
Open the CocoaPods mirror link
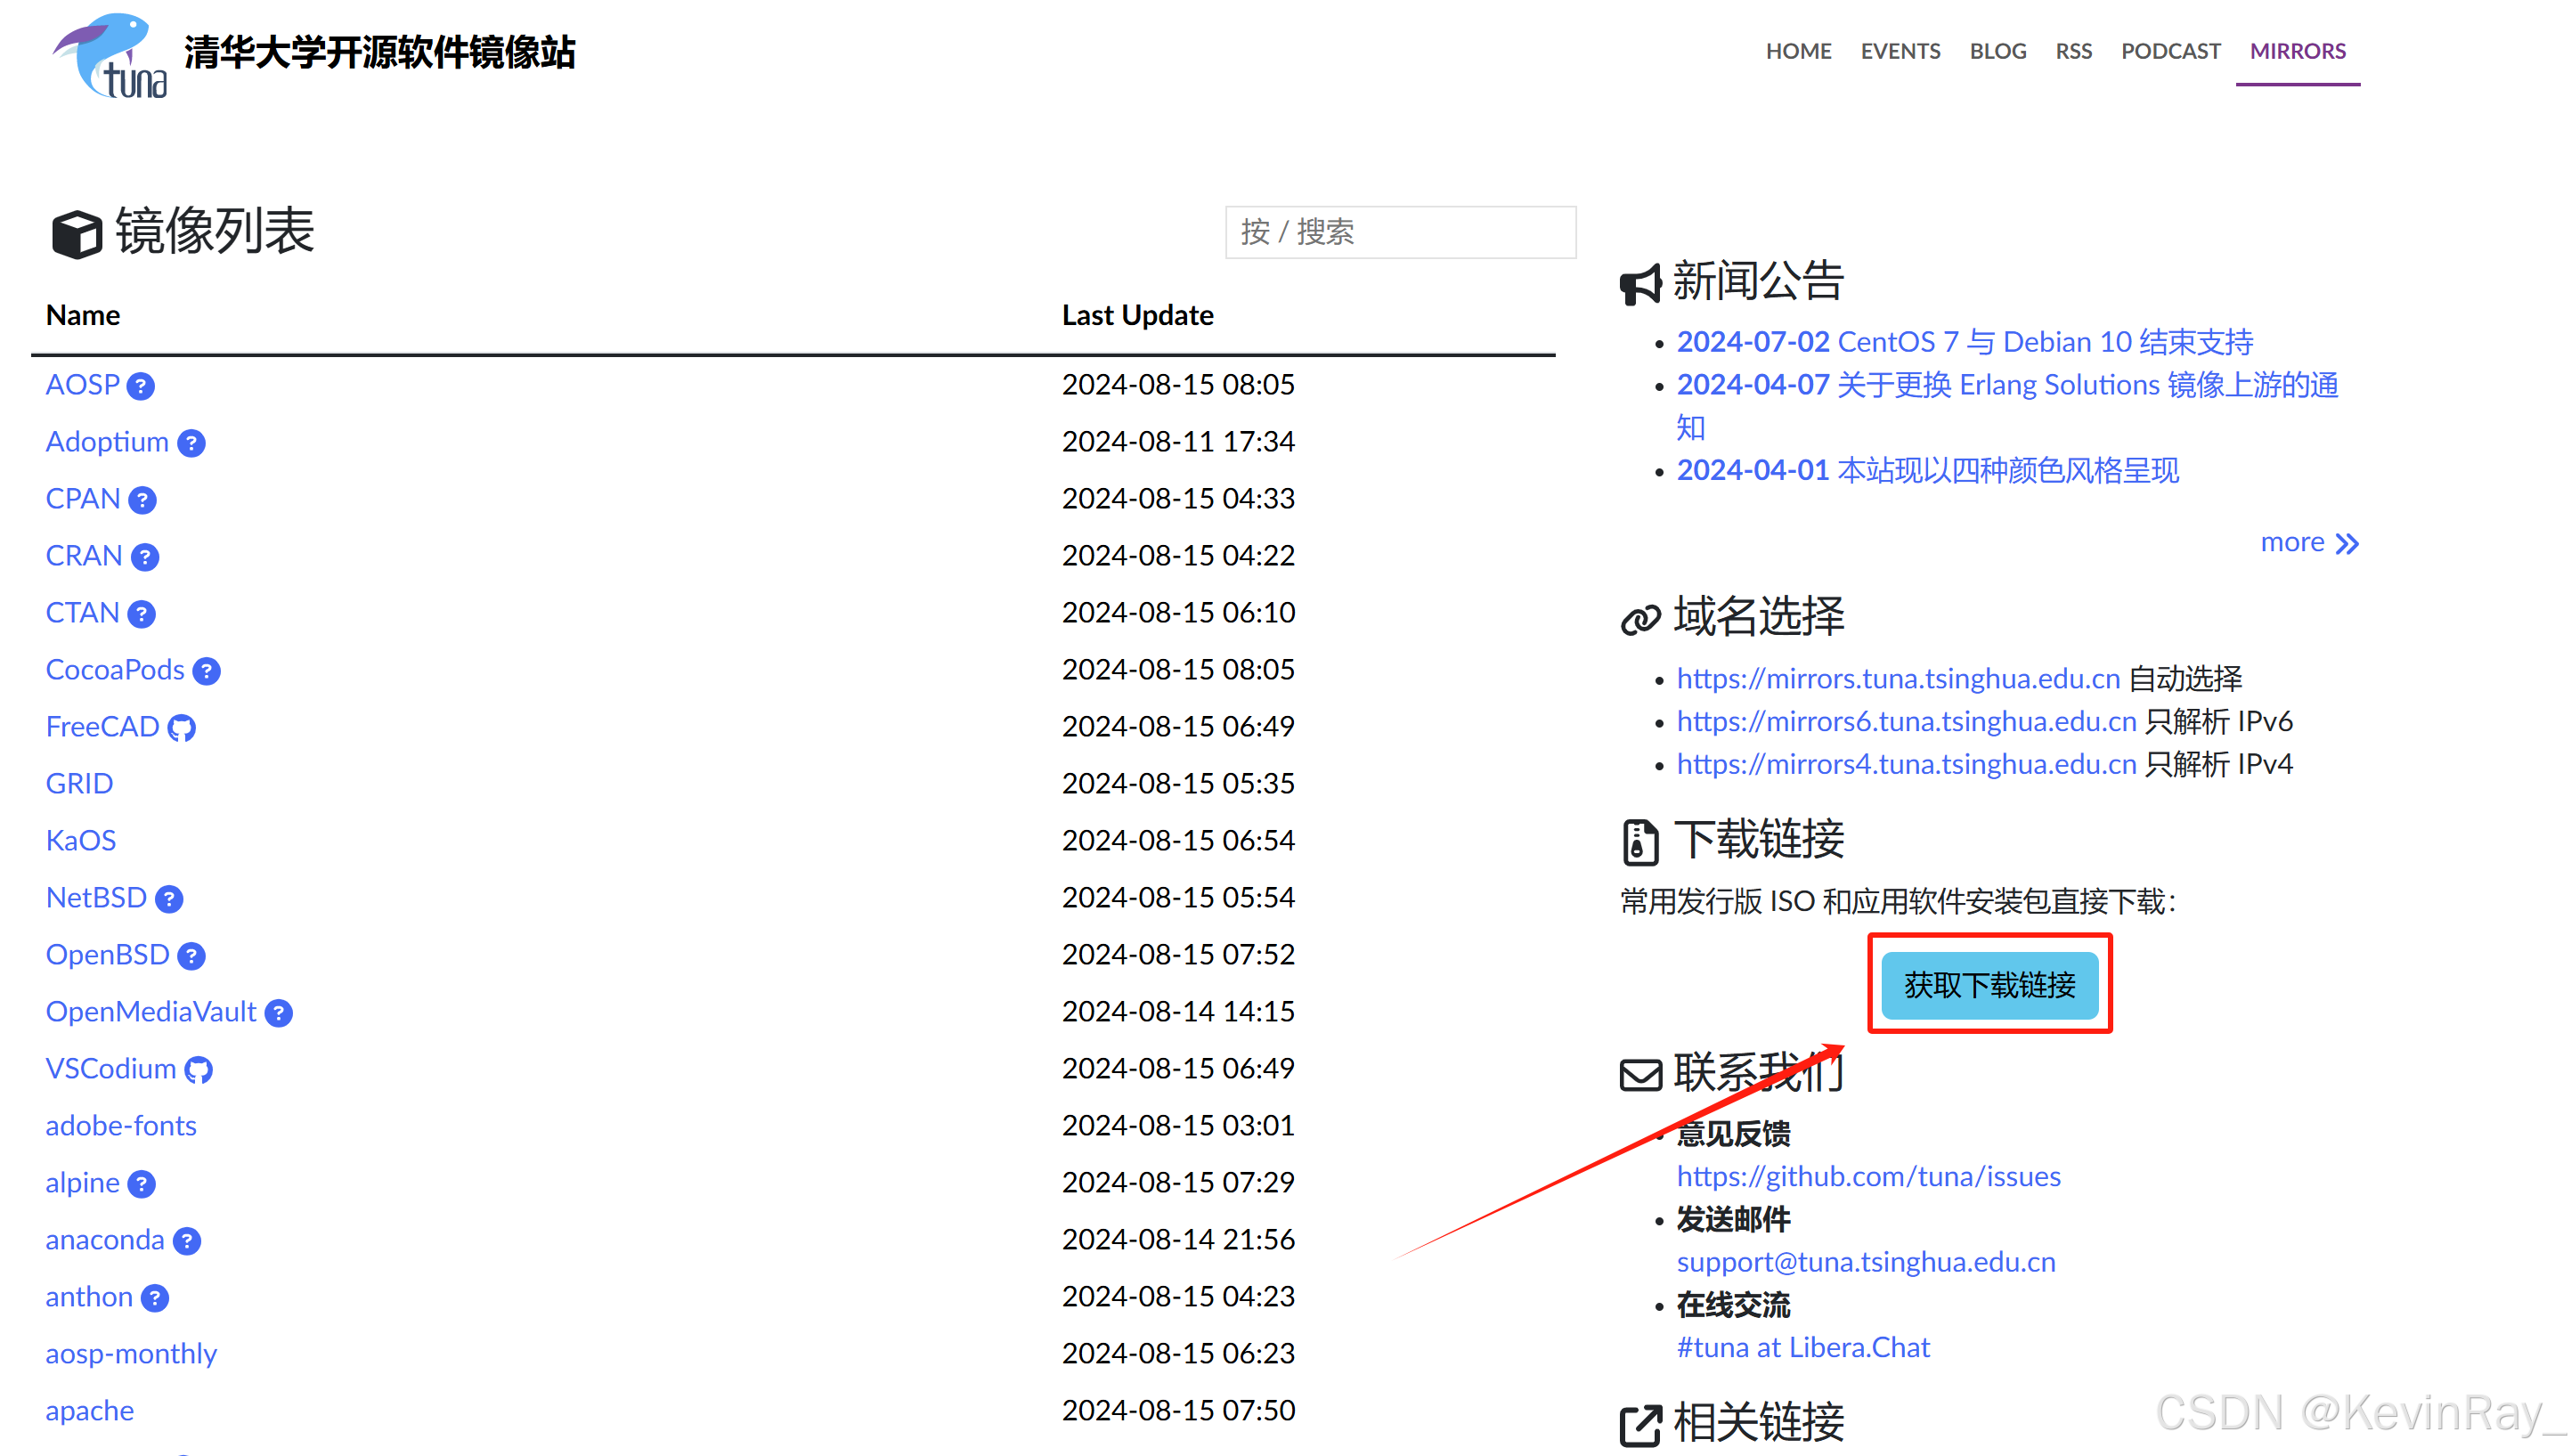[x=115, y=669]
